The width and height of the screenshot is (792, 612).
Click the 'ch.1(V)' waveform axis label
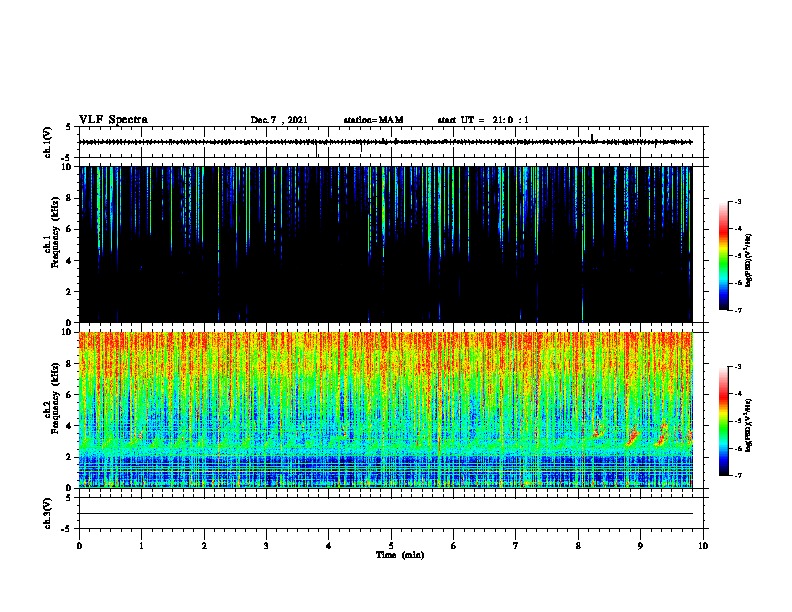click(x=47, y=142)
